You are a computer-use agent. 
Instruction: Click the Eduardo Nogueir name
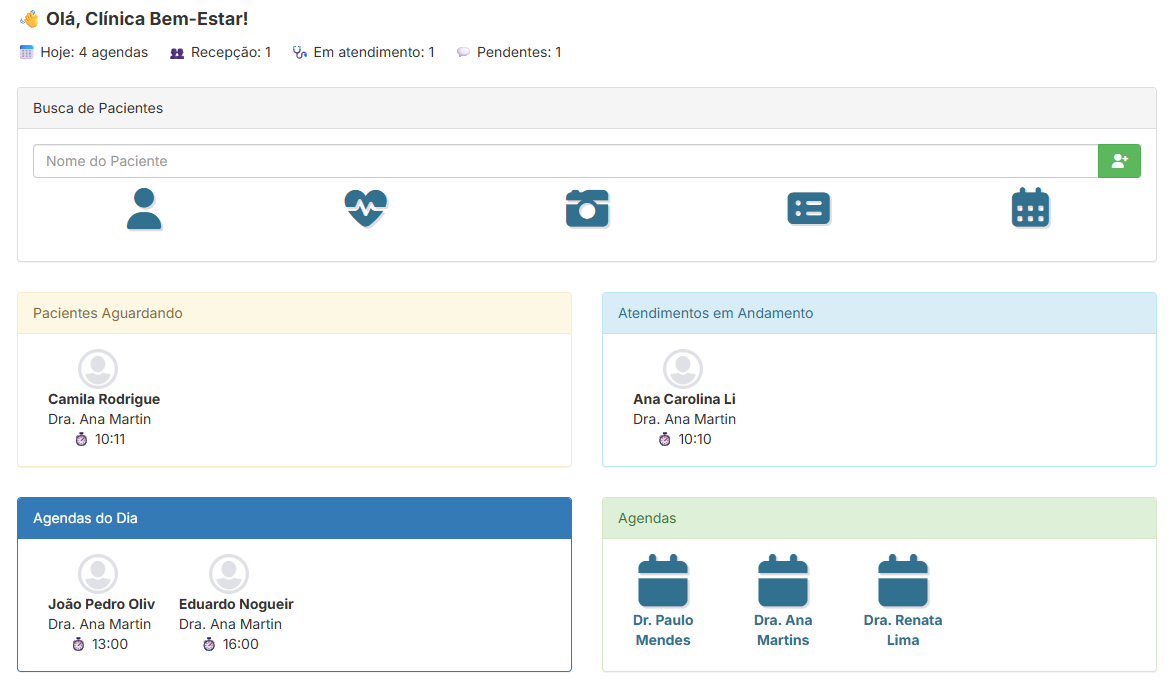236,604
